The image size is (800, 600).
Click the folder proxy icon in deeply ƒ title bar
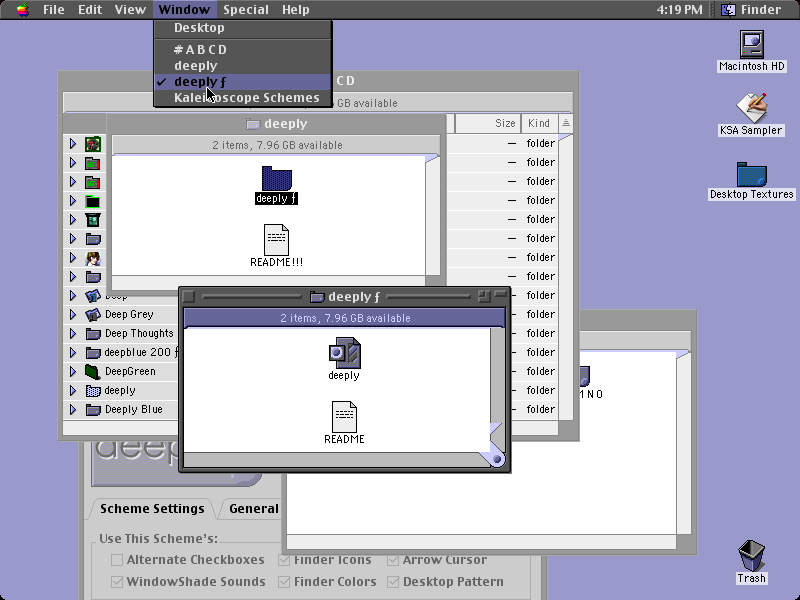click(x=317, y=296)
